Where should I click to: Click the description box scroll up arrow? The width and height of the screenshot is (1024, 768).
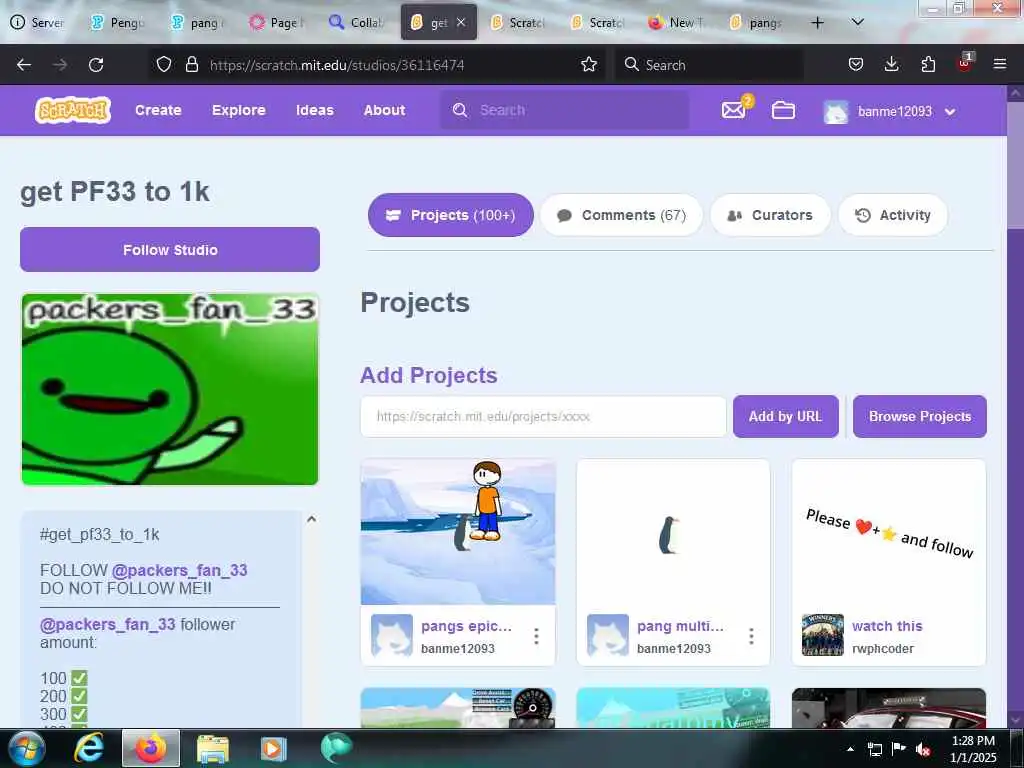point(312,519)
